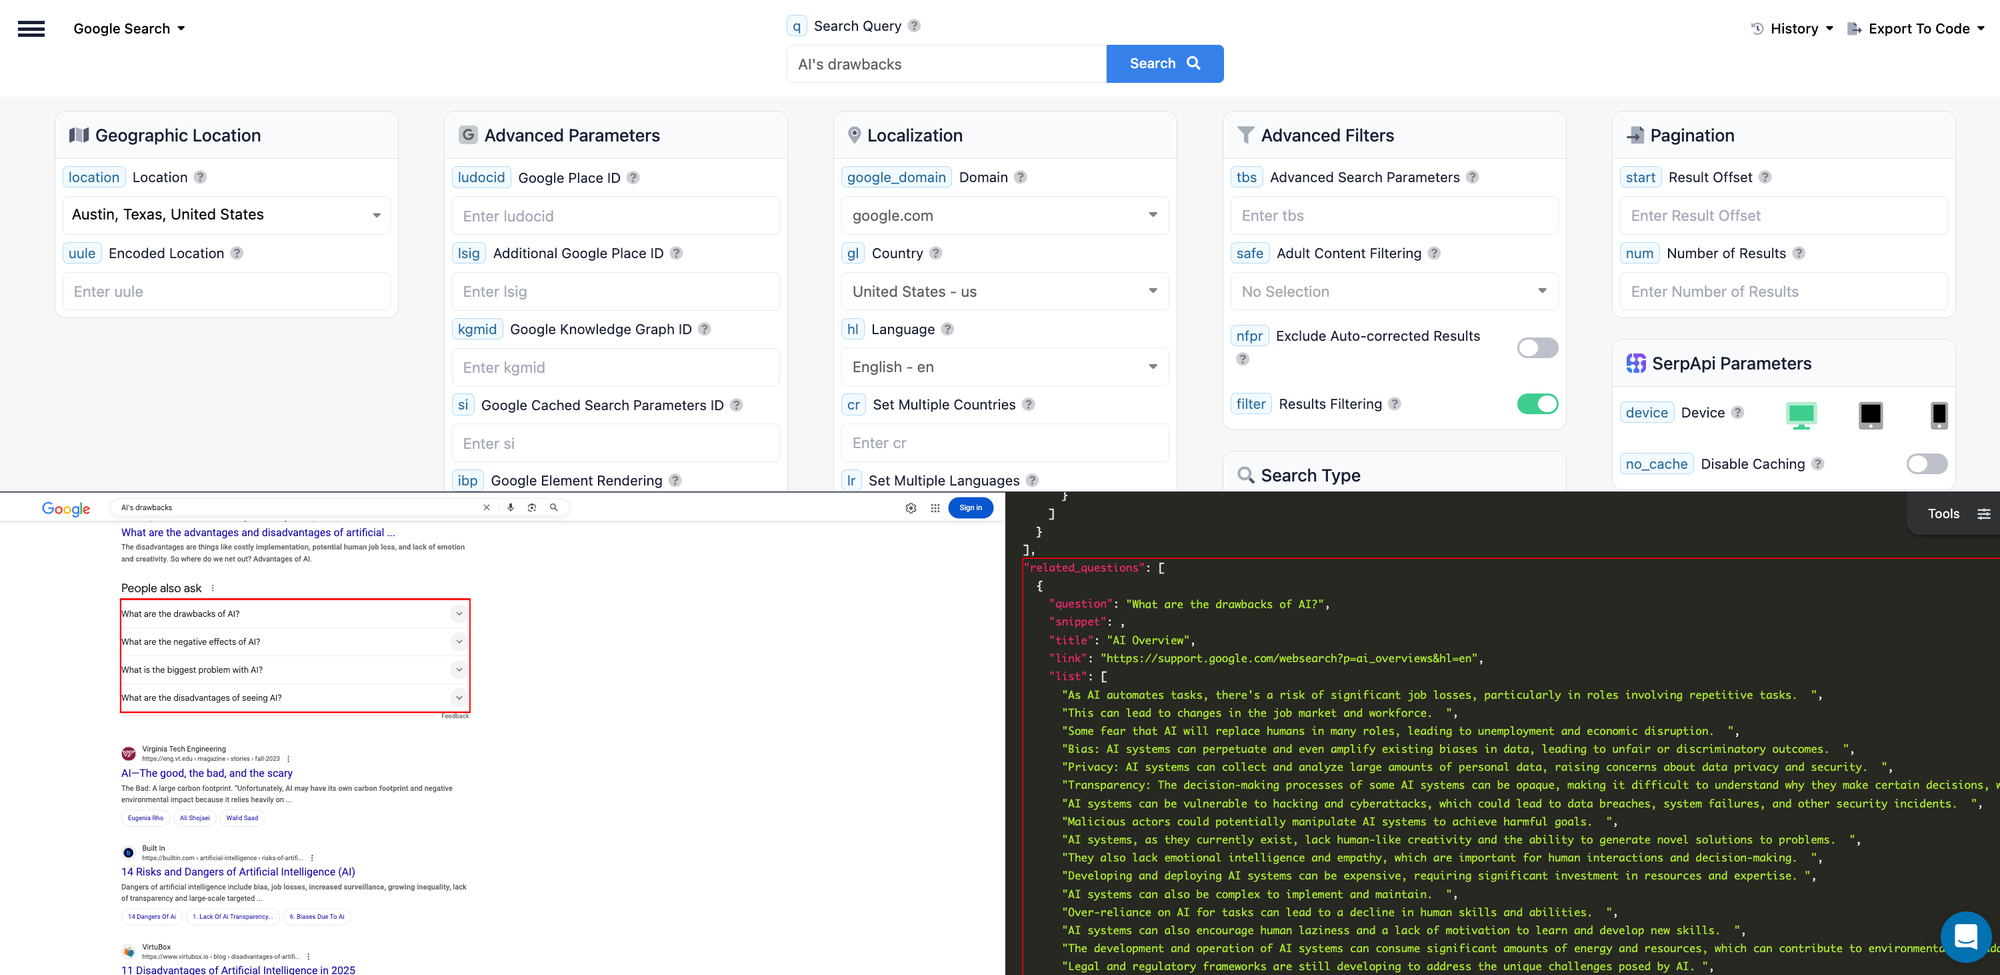This screenshot has height=975, width=2000.
Task: Open the English language dropdown
Action: pyautogui.click(x=1005, y=367)
